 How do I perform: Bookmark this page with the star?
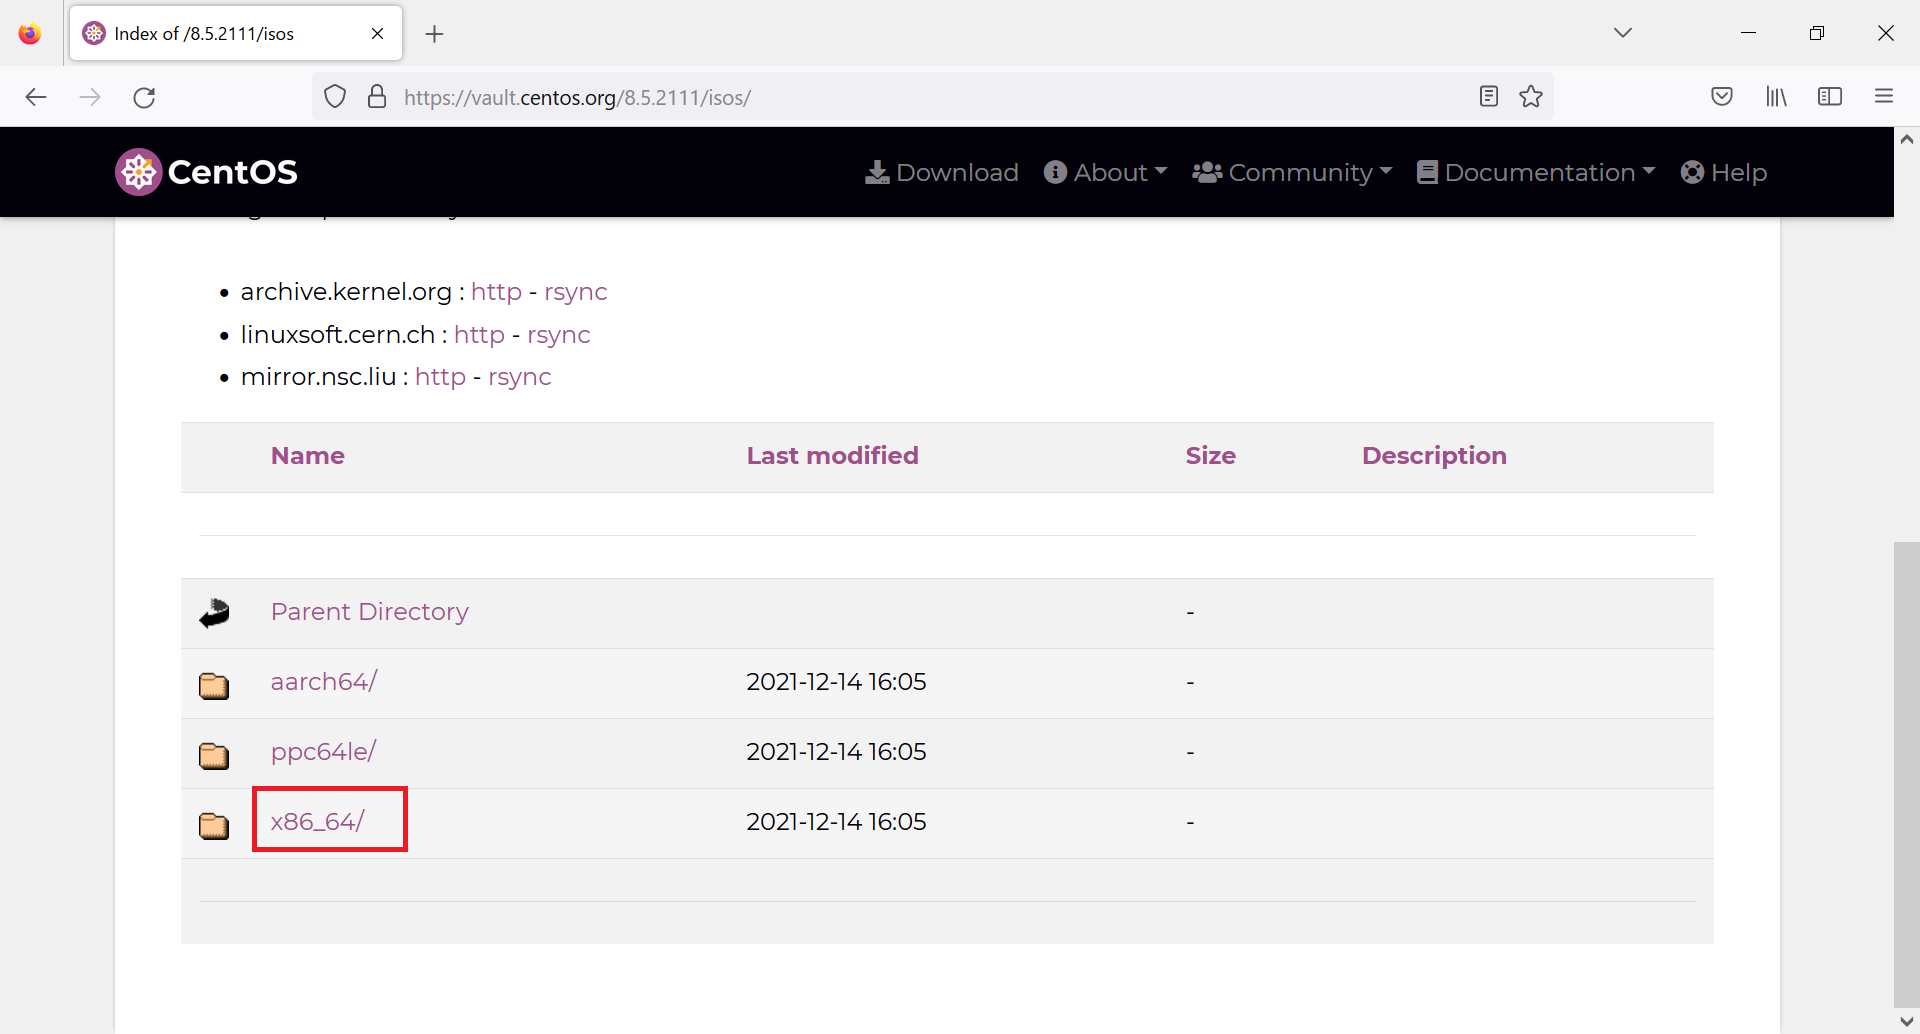pyautogui.click(x=1531, y=96)
